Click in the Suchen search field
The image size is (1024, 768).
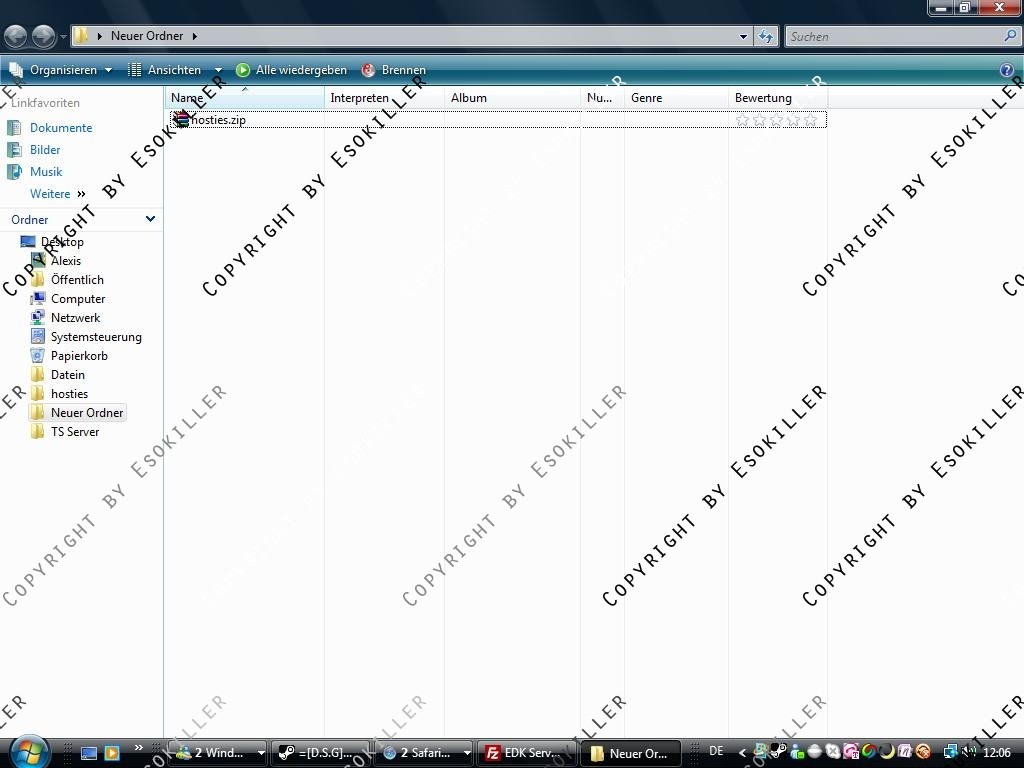[892, 36]
